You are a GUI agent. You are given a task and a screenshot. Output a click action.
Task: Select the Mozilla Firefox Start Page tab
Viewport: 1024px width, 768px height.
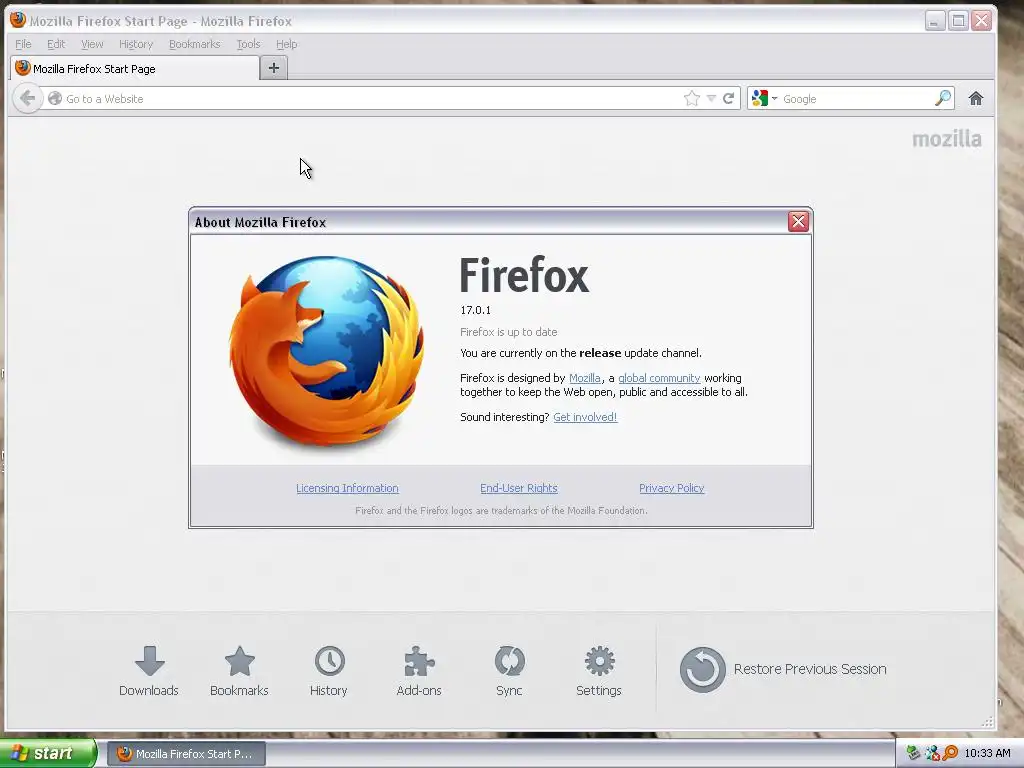pos(135,69)
